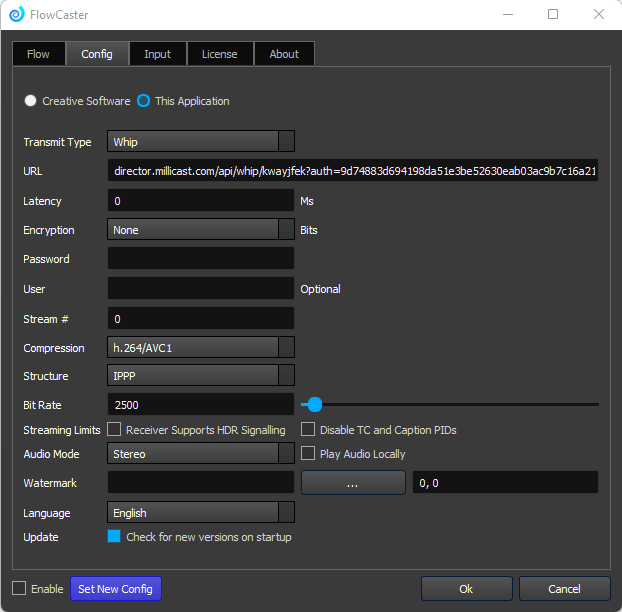
Task: Toggle Play Audio Locally checkbox
Action: coord(309,454)
